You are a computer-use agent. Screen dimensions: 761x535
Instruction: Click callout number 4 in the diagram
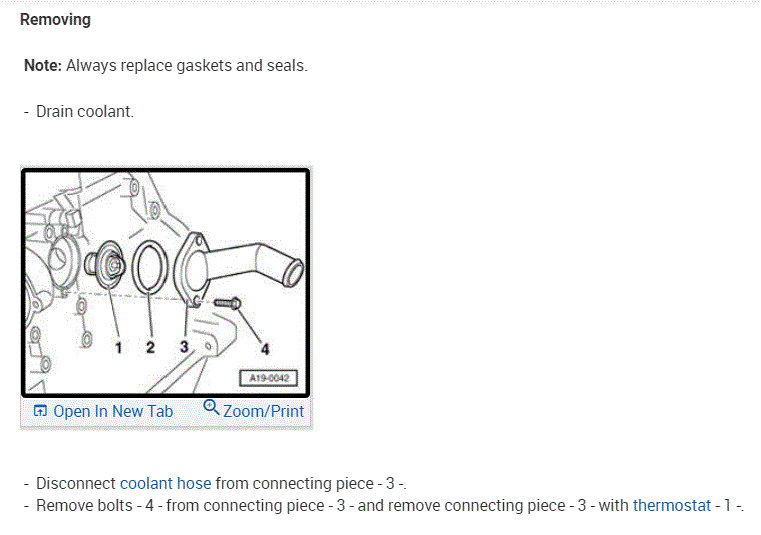click(265, 349)
